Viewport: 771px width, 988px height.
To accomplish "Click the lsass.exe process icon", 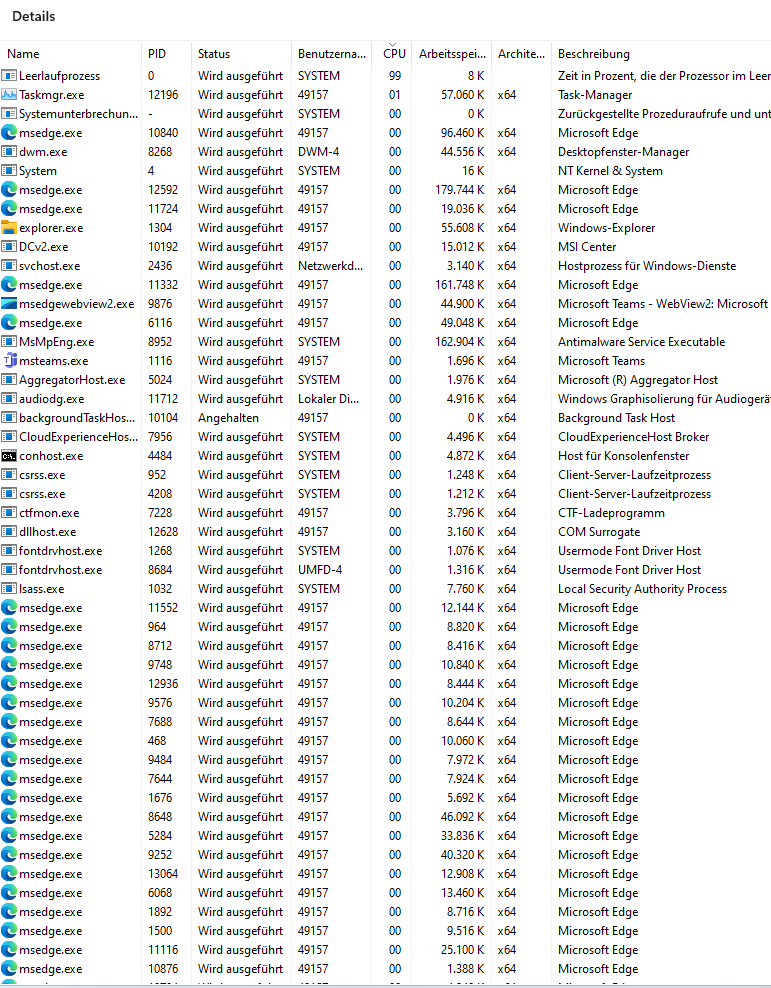I will click(9, 589).
